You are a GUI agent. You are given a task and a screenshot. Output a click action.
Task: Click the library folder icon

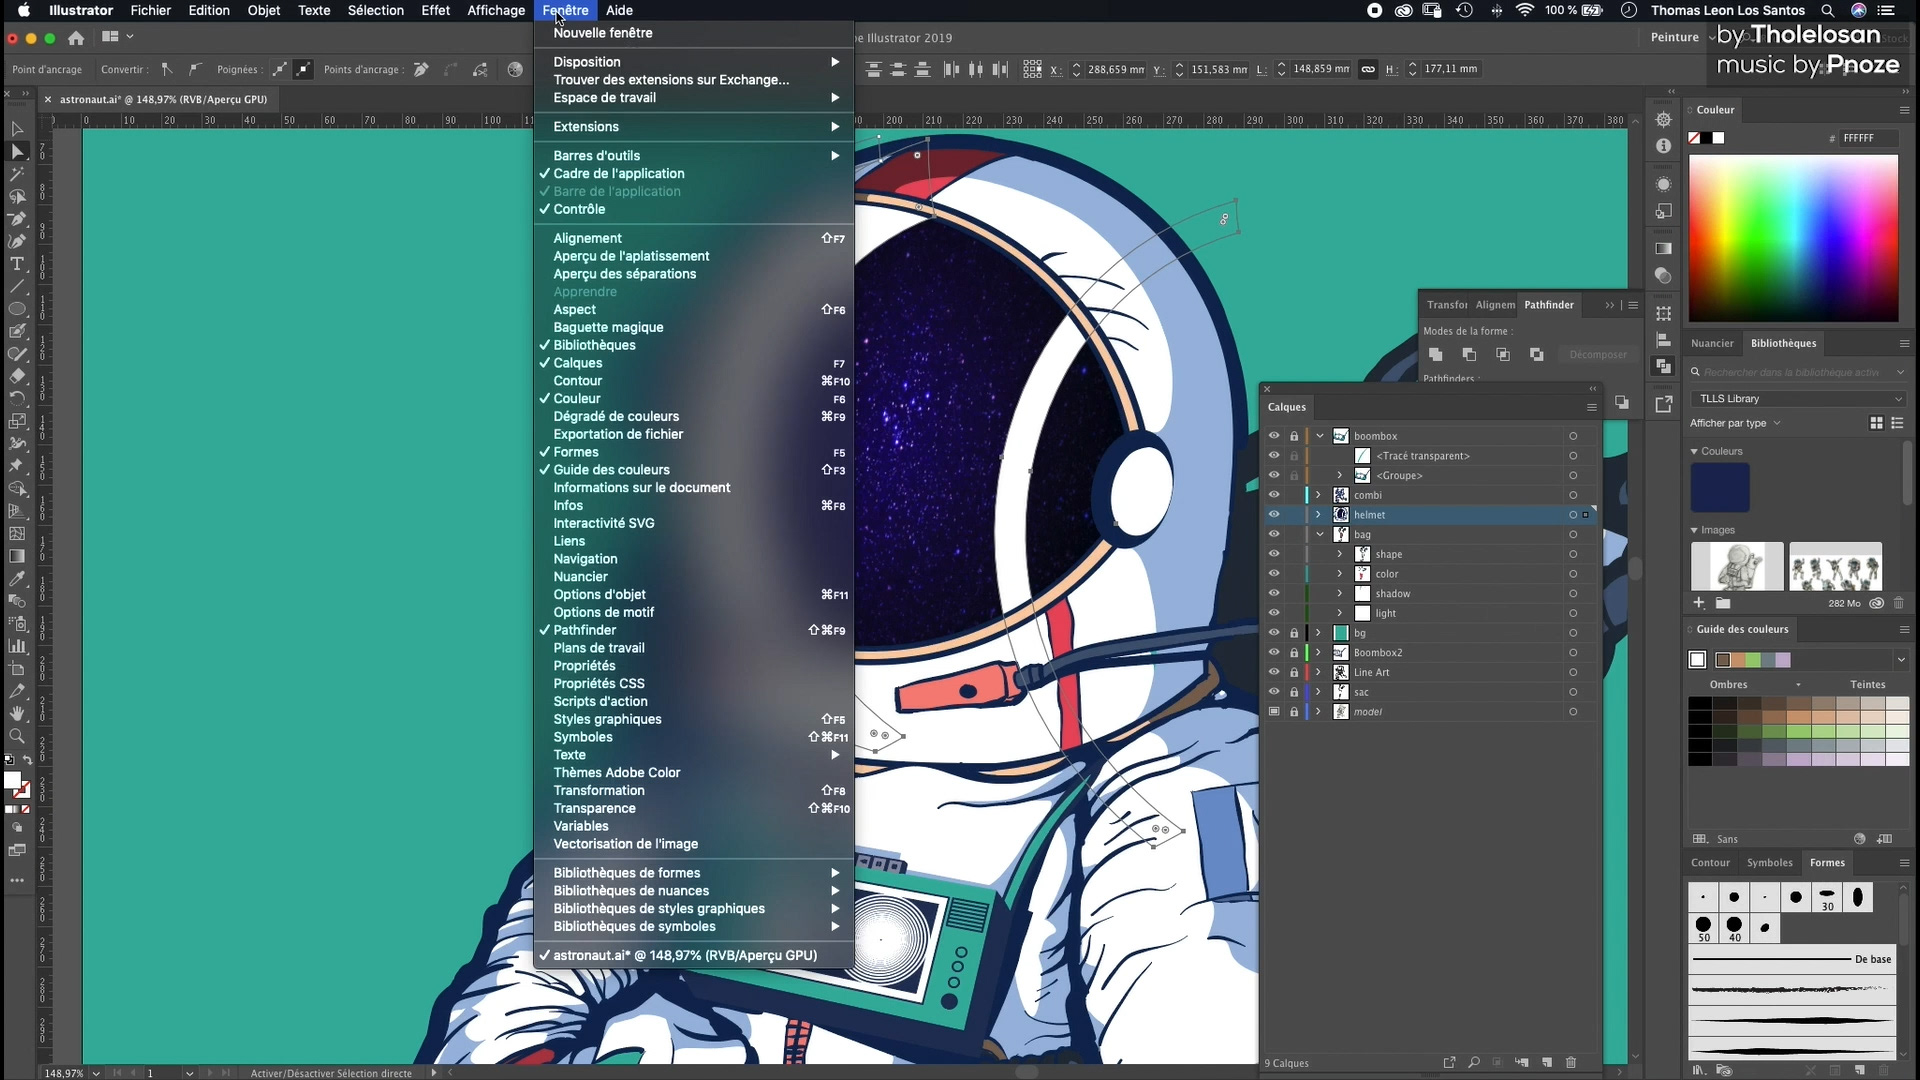point(1723,603)
